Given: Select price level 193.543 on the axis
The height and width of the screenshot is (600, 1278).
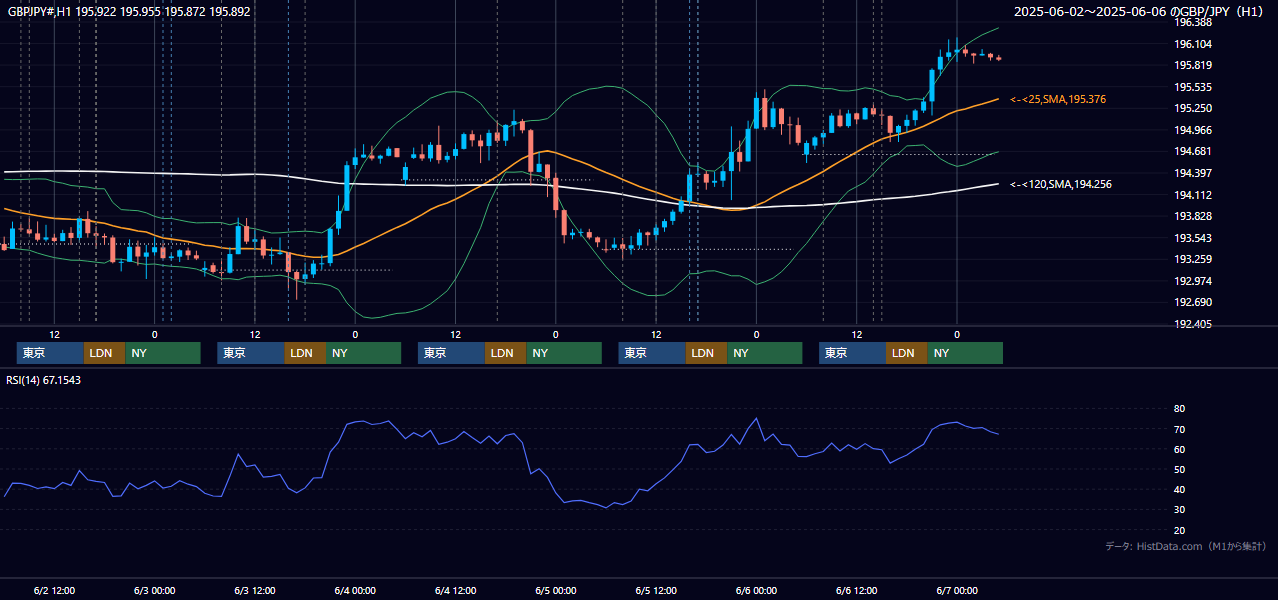Looking at the screenshot, I should [1193, 238].
